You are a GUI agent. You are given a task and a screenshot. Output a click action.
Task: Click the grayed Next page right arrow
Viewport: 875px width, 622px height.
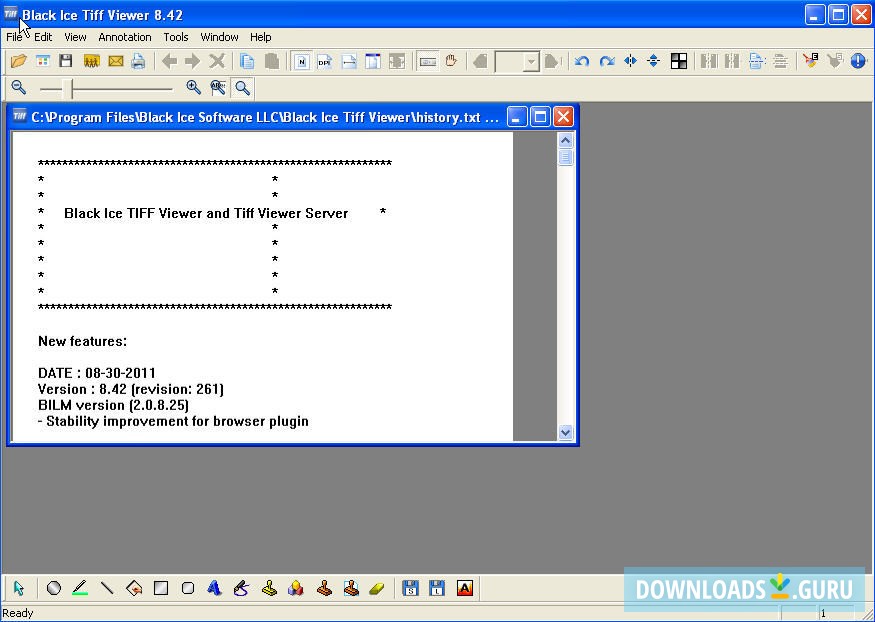(193, 61)
